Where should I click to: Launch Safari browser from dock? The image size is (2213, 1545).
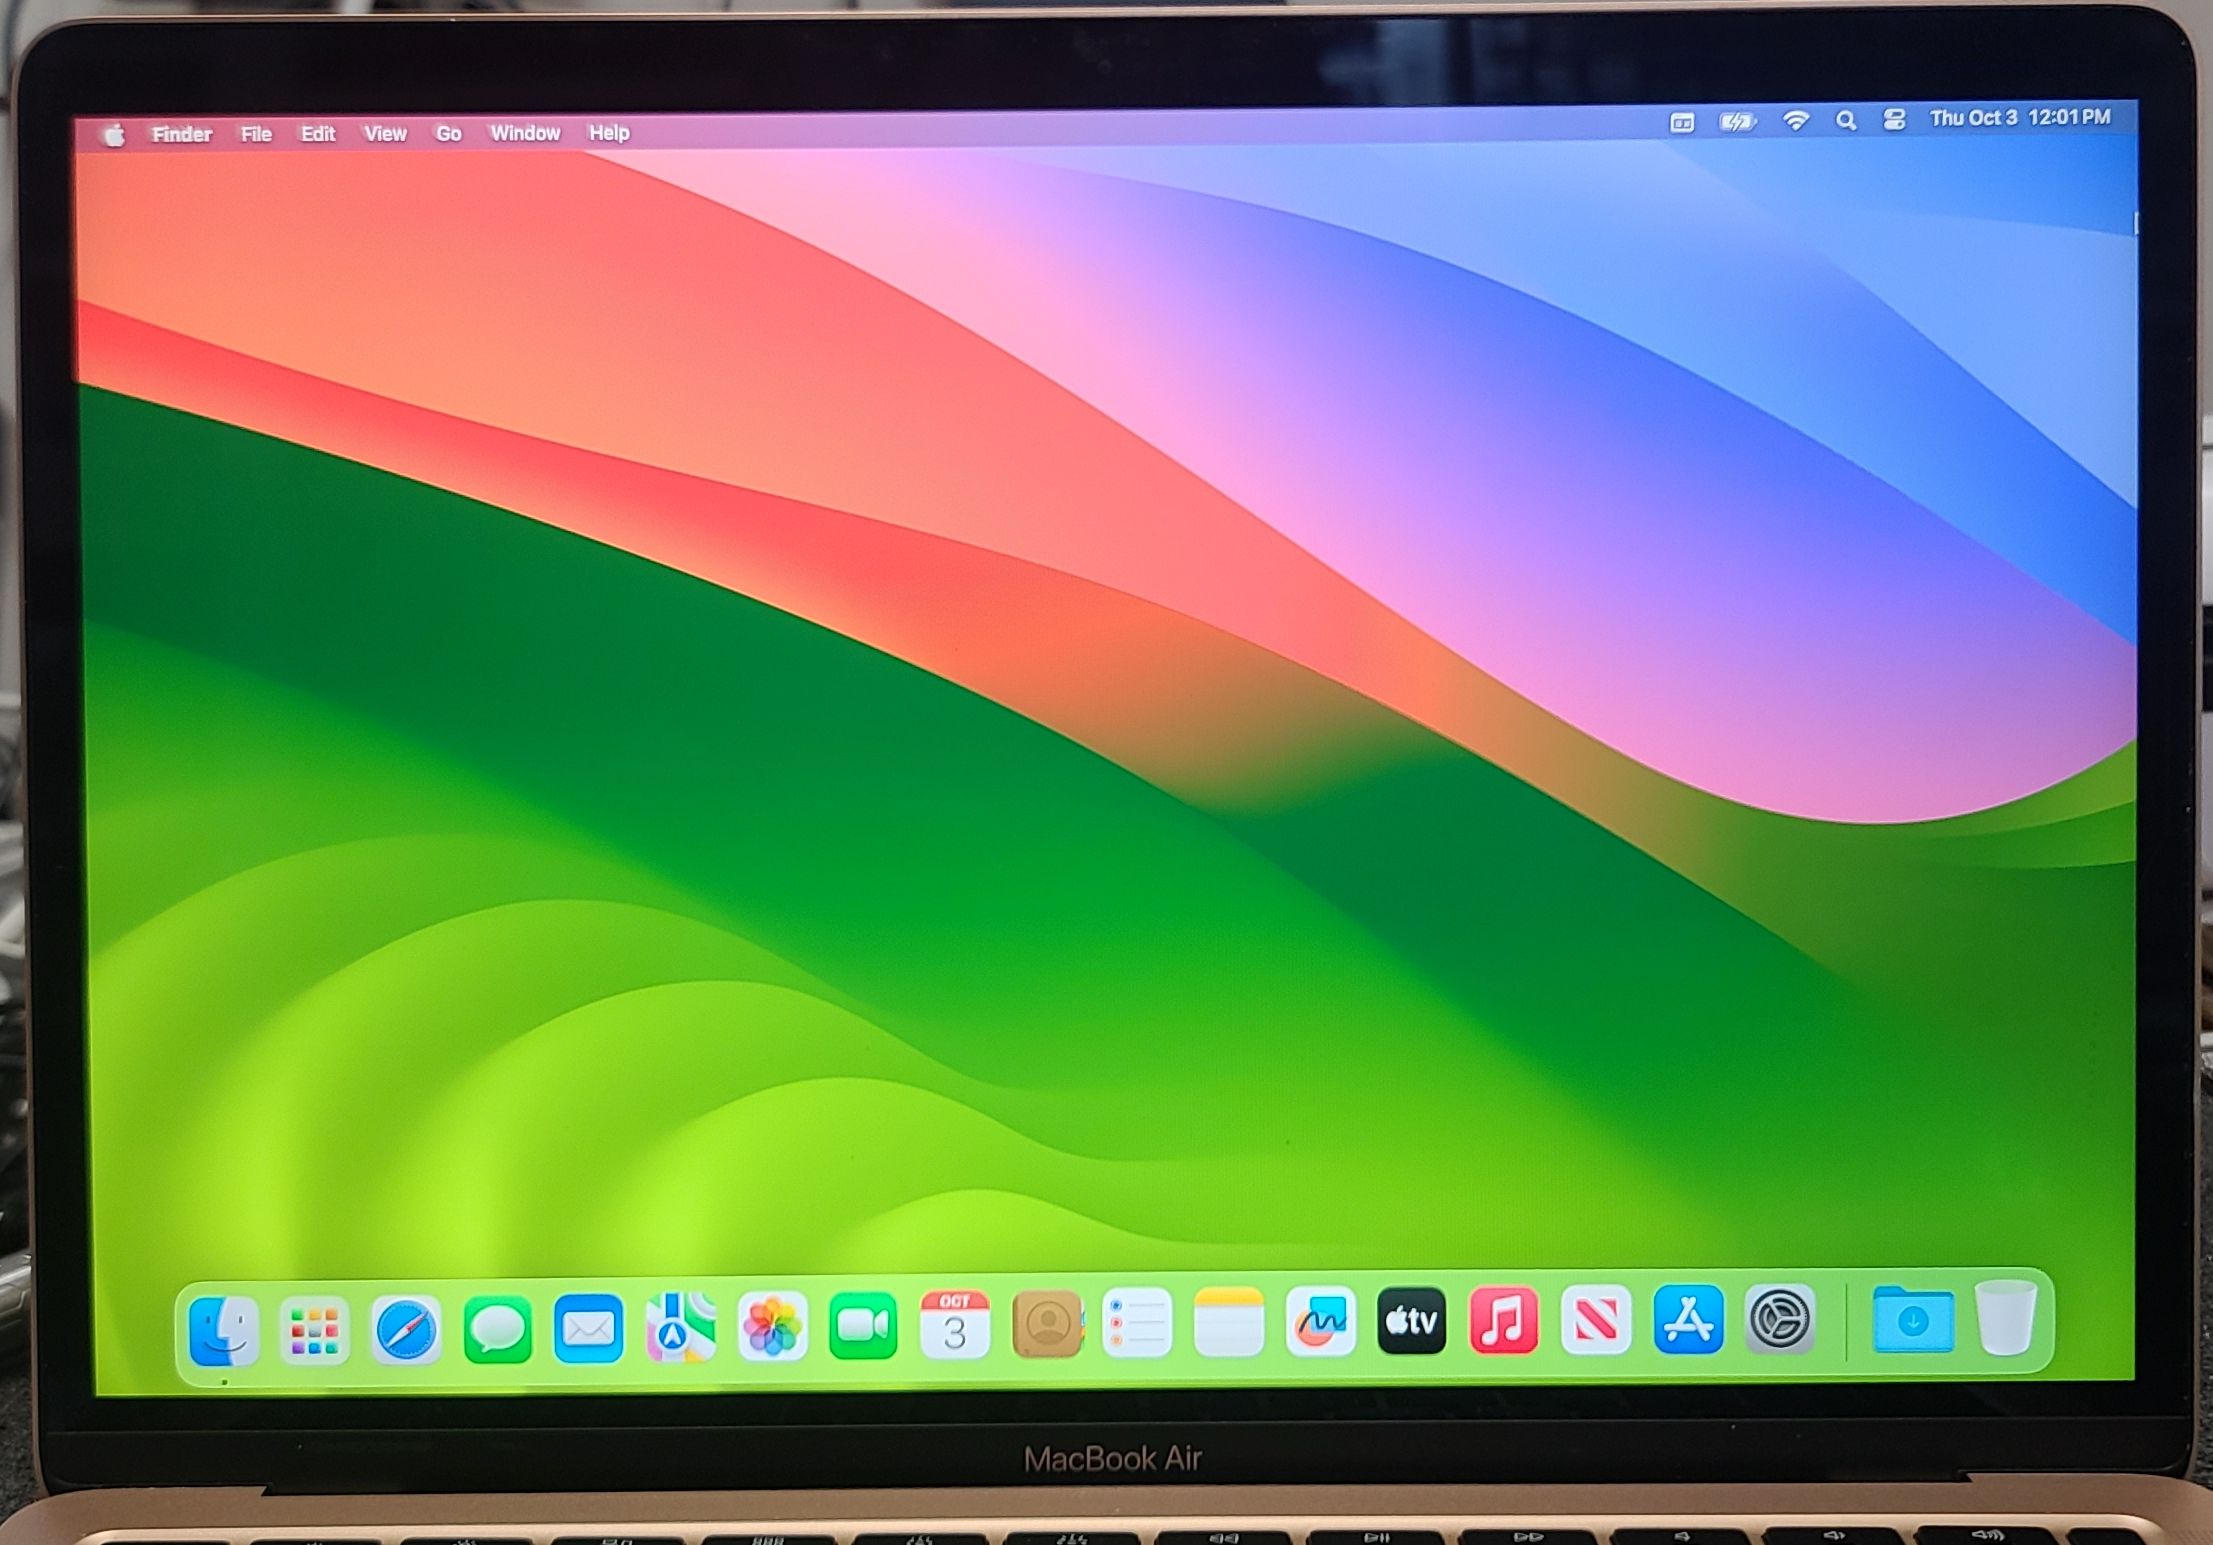click(406, 1329)
